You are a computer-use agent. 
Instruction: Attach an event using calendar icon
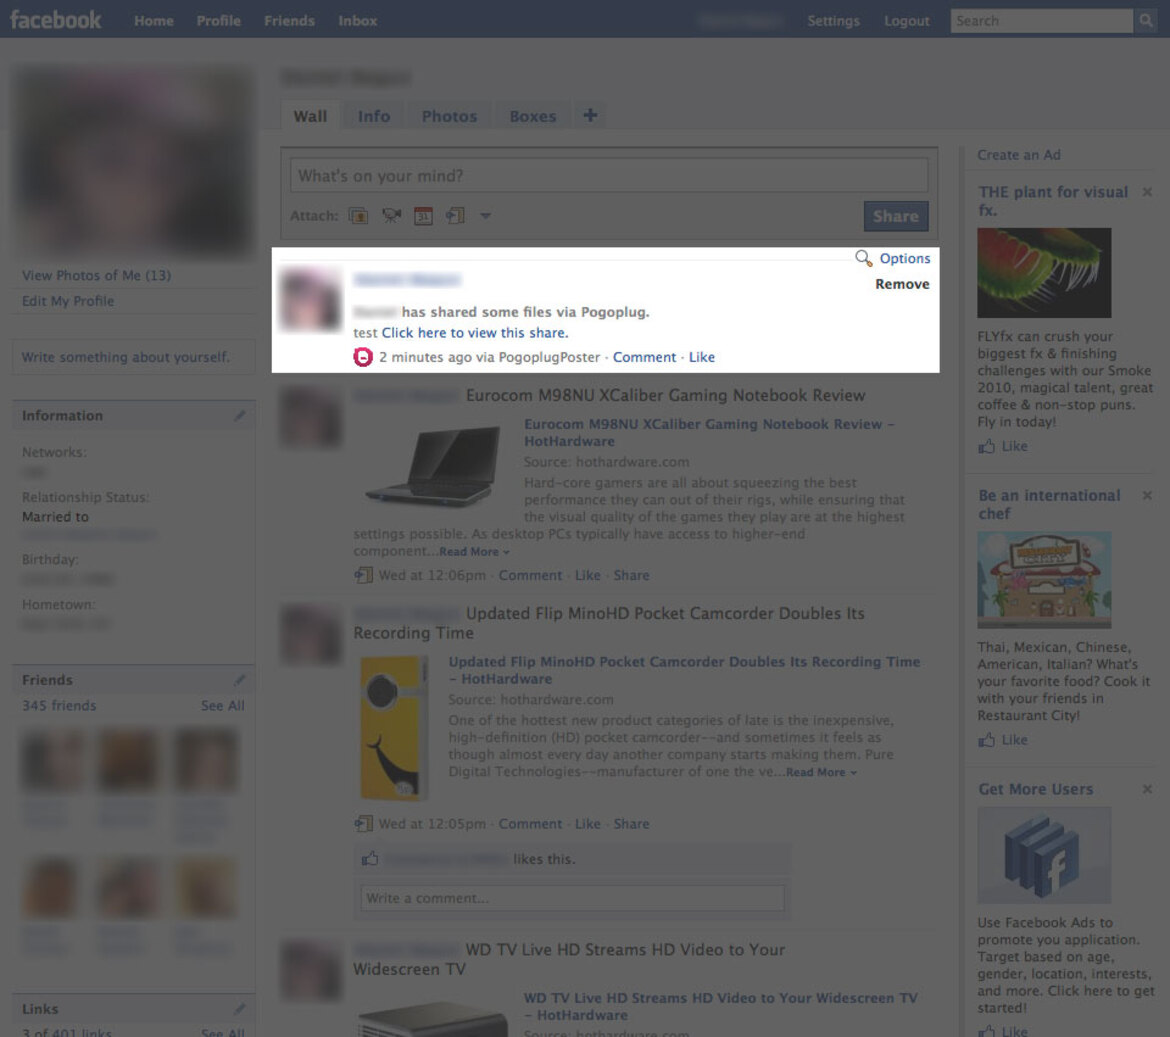tap(423, 216)
